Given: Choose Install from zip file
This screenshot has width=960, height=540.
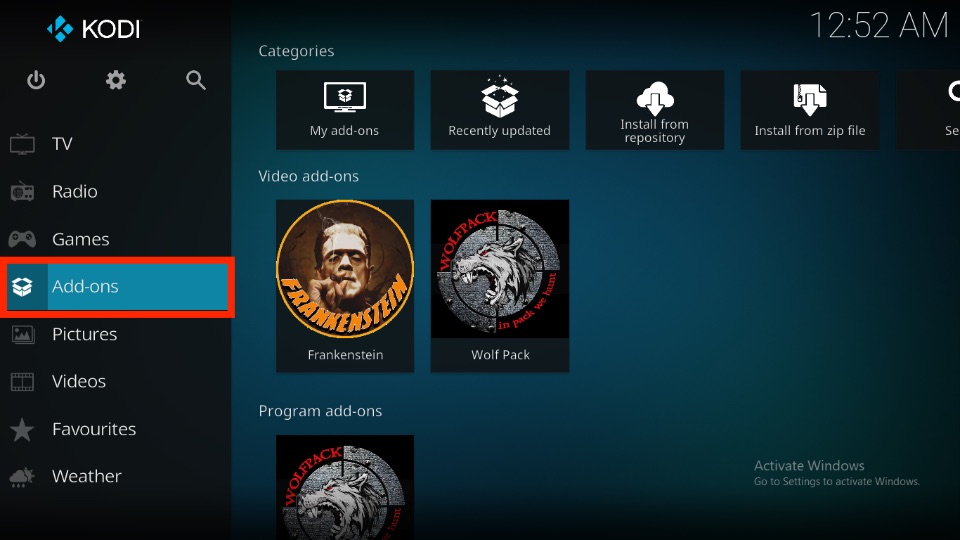Looking at the screenshot, I should (809, 110).
